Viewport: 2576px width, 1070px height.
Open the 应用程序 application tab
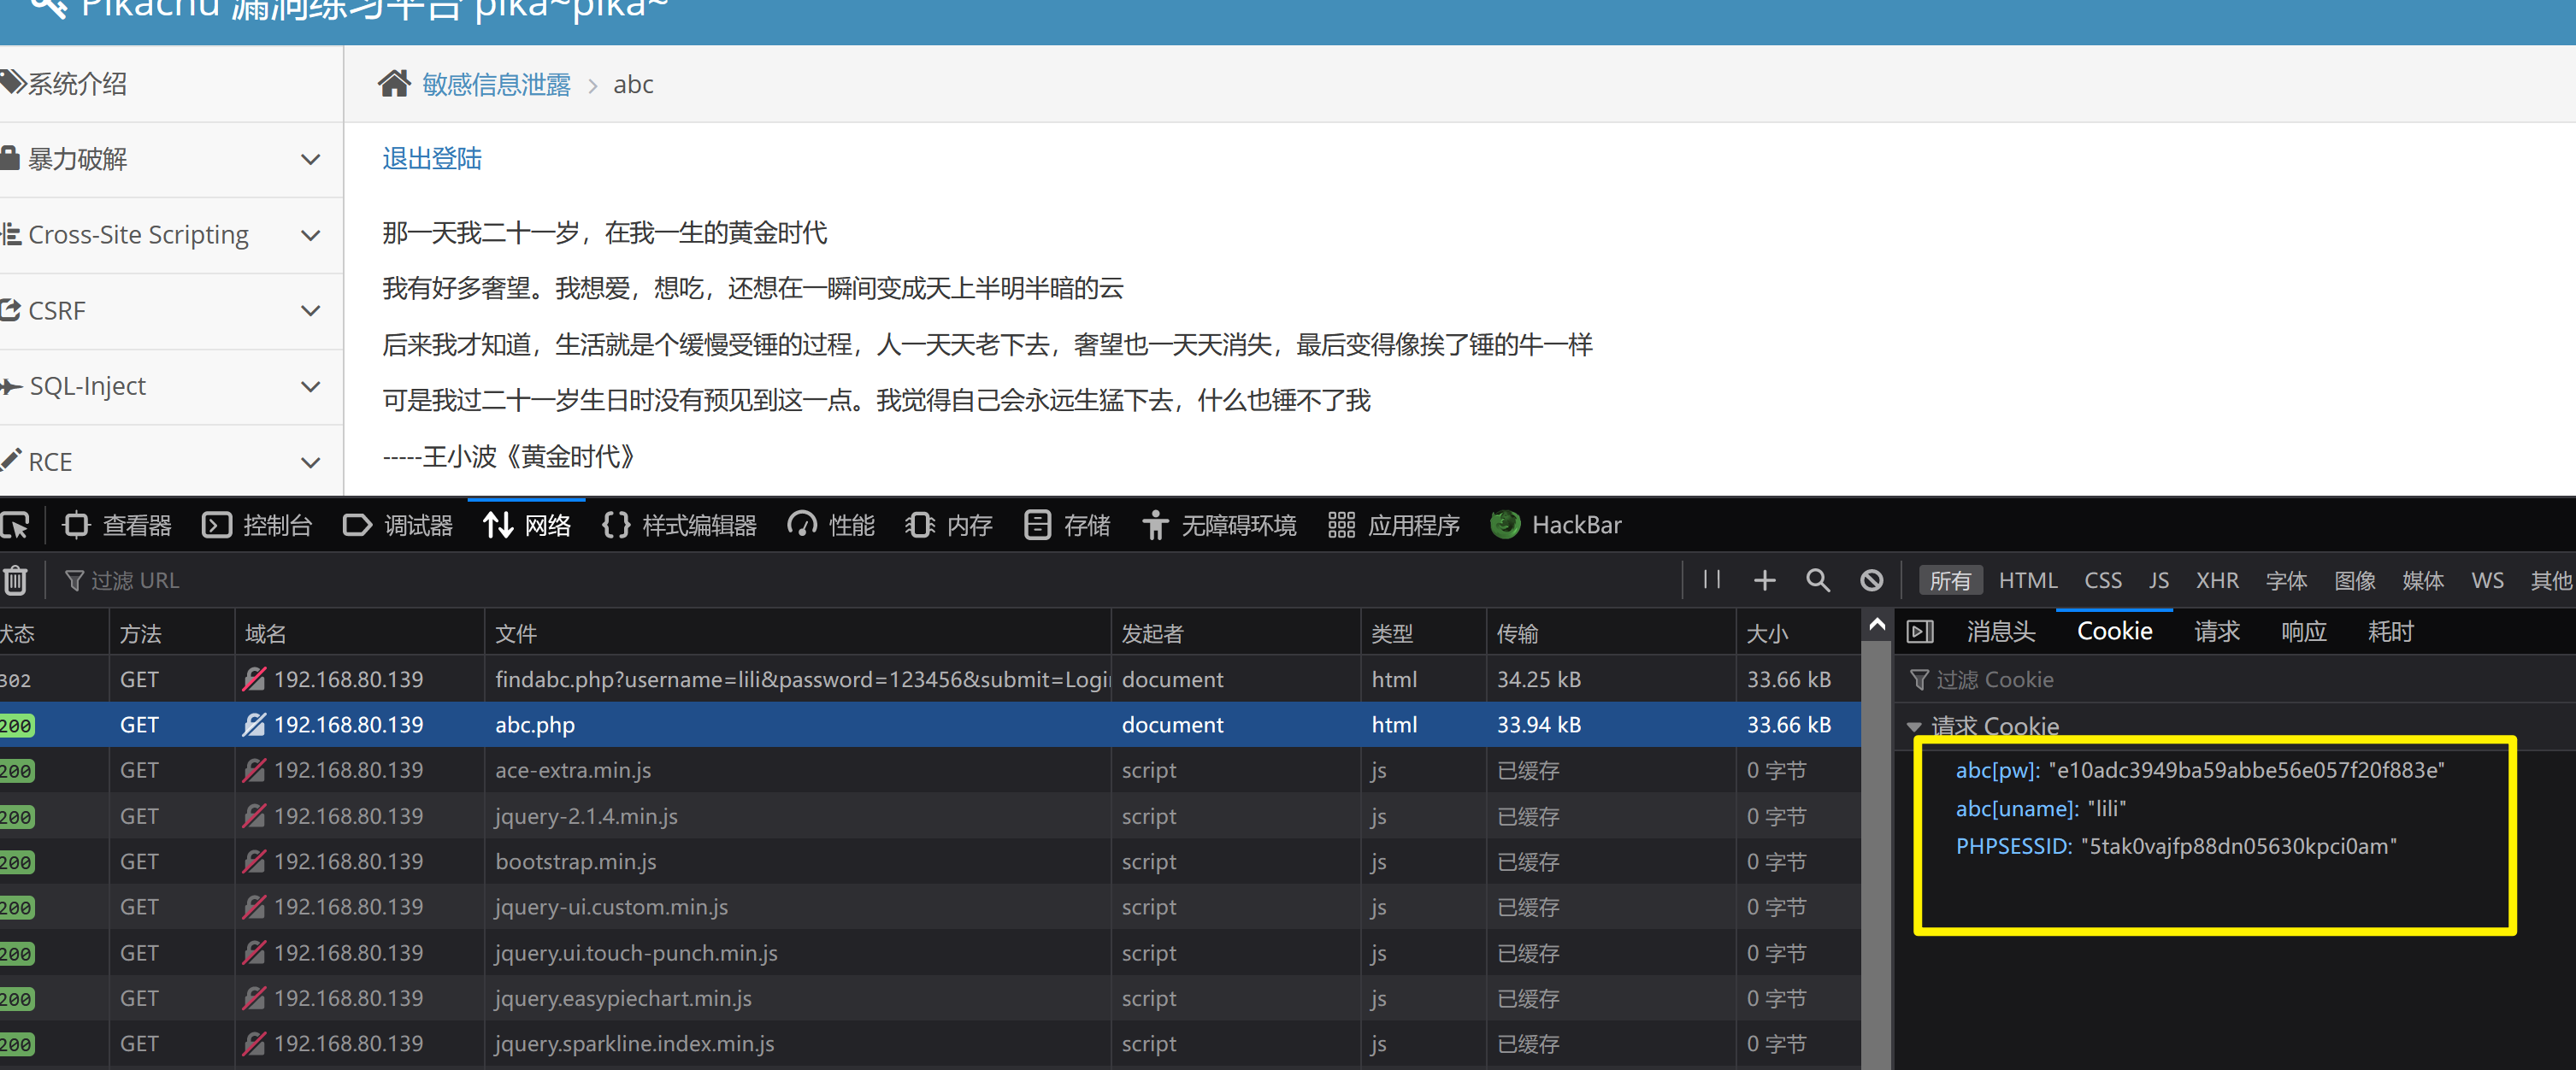(x=1393, y=525)
